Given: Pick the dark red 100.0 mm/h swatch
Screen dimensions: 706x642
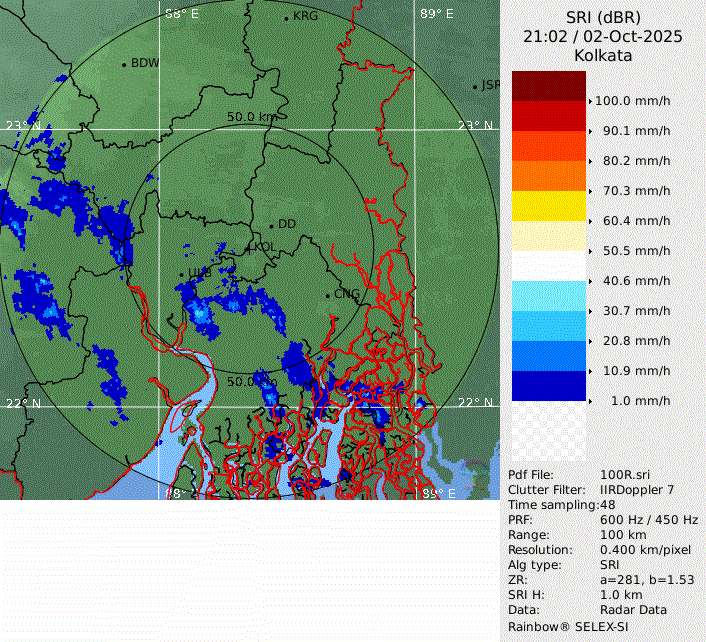Looking at the screenshot, I should [548, 86].
